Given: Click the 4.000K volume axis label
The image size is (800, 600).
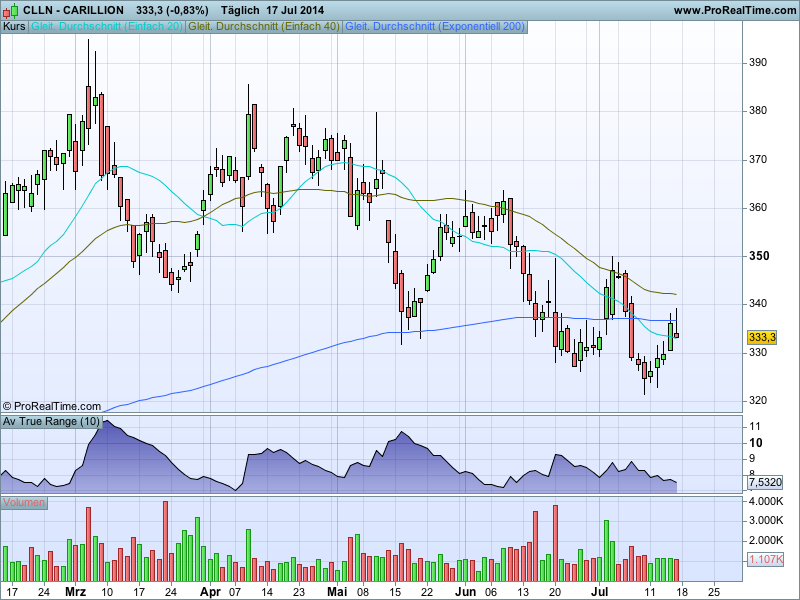Looking at the screenshot, I should [x=766, y=502].
